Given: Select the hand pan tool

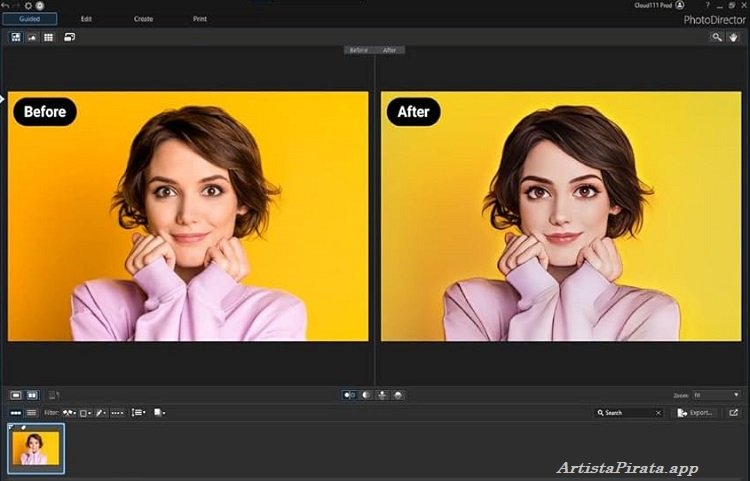Looking at the screenshot, I should click(734, 37).
